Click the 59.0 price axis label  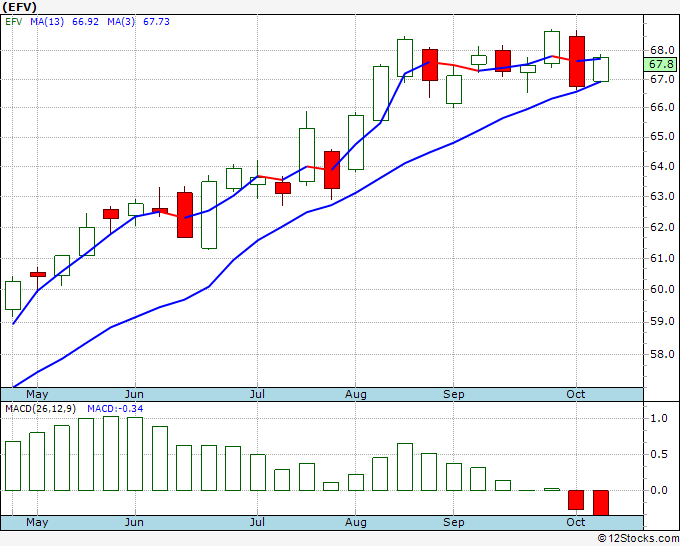(662, 321)
